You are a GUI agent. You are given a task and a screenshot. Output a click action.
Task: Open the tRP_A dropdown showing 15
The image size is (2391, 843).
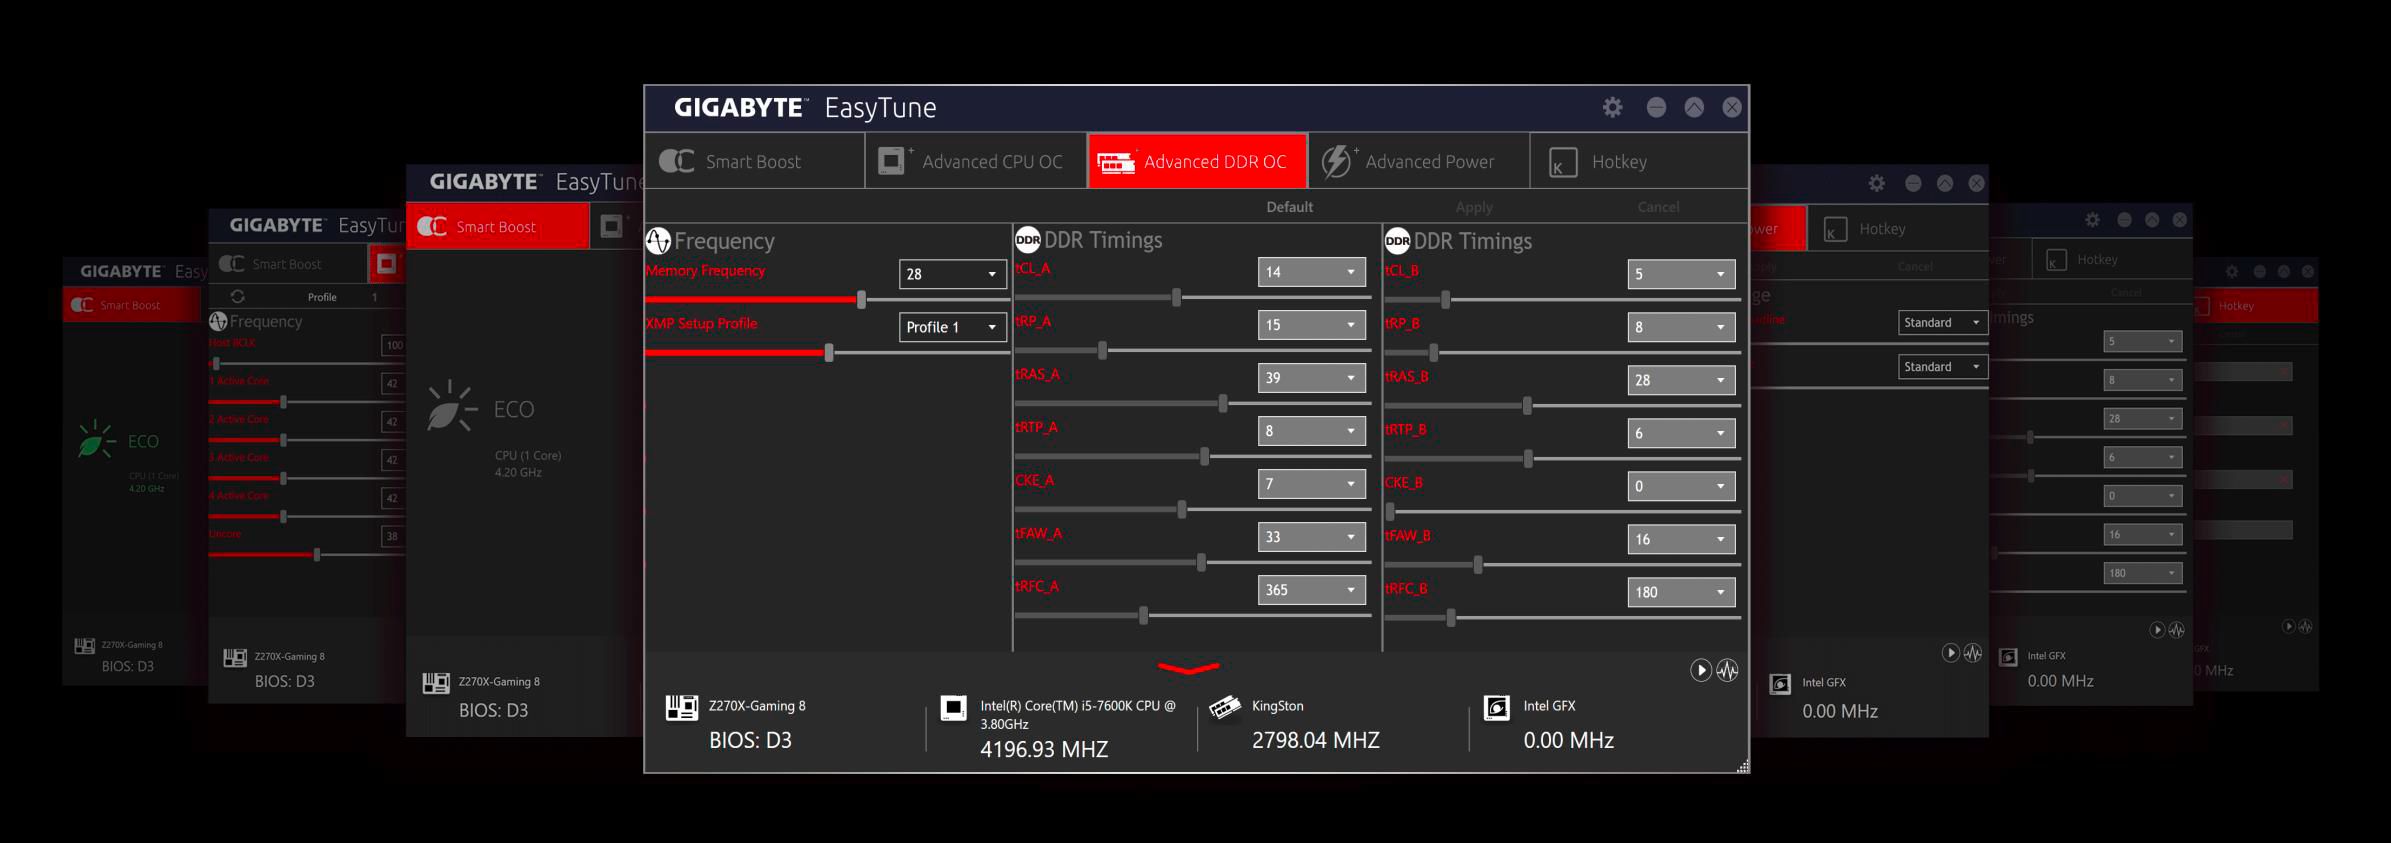pos(1311,324)
